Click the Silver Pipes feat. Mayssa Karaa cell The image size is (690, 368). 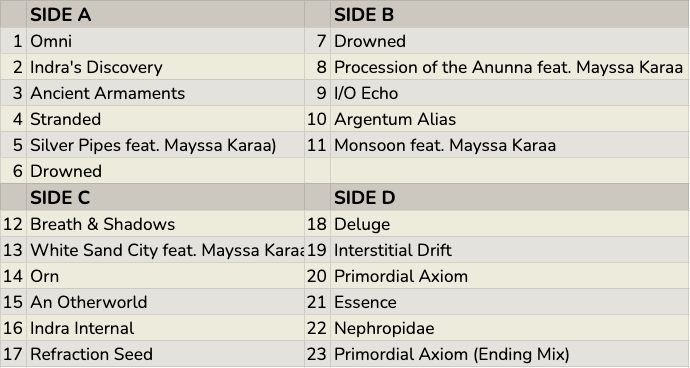point(165,145)
